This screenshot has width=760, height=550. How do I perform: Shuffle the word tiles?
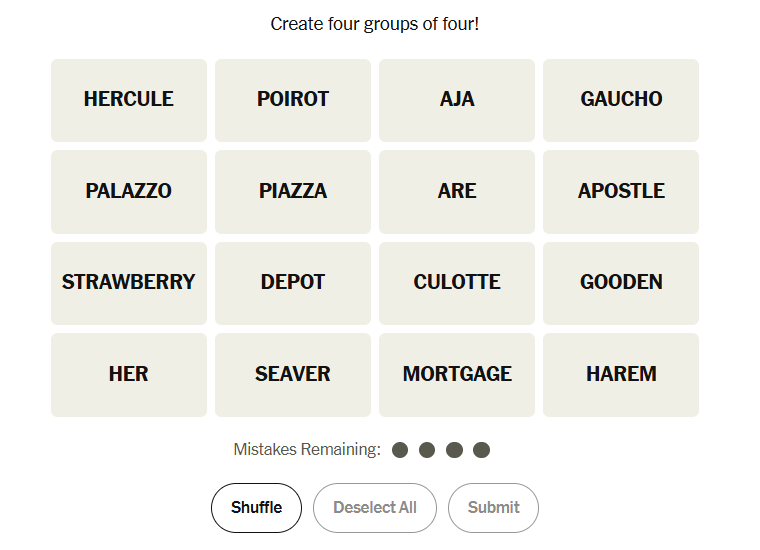(x=256, y=508)
